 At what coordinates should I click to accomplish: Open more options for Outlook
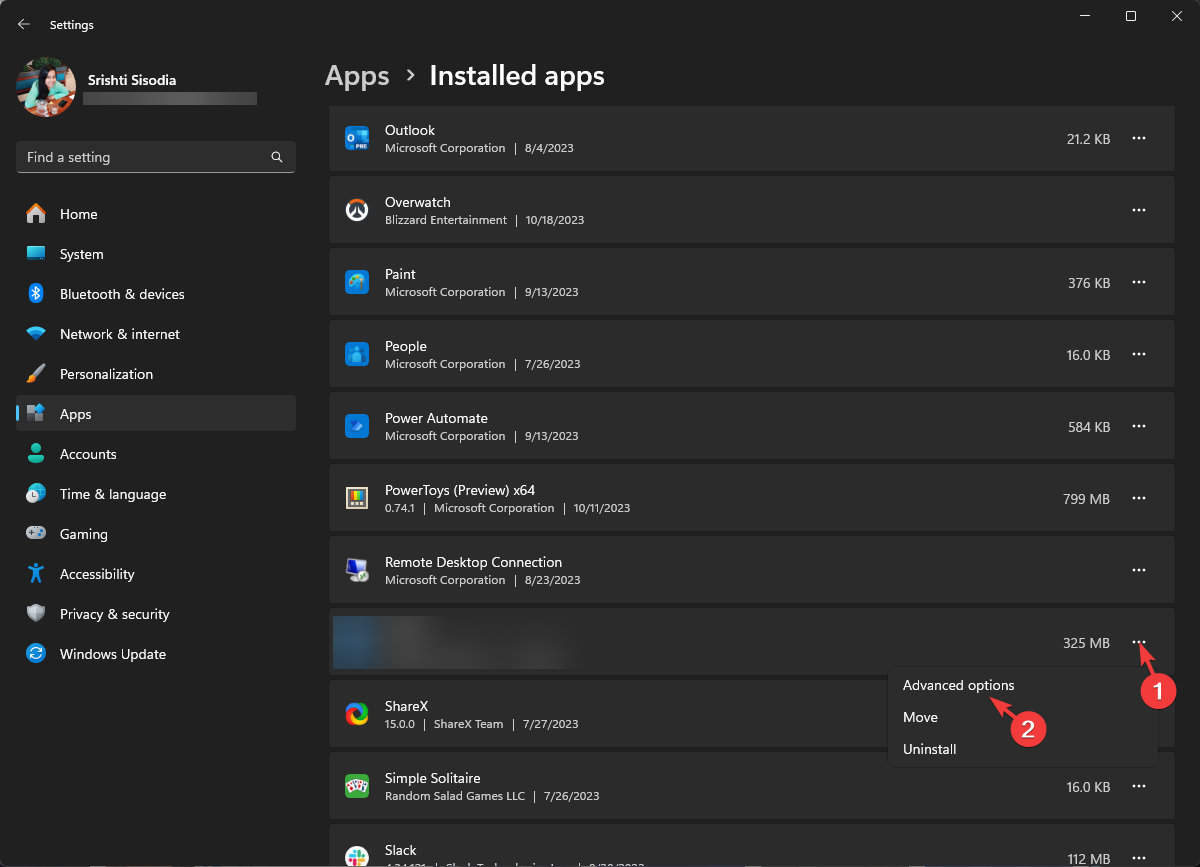[1138, 139]
